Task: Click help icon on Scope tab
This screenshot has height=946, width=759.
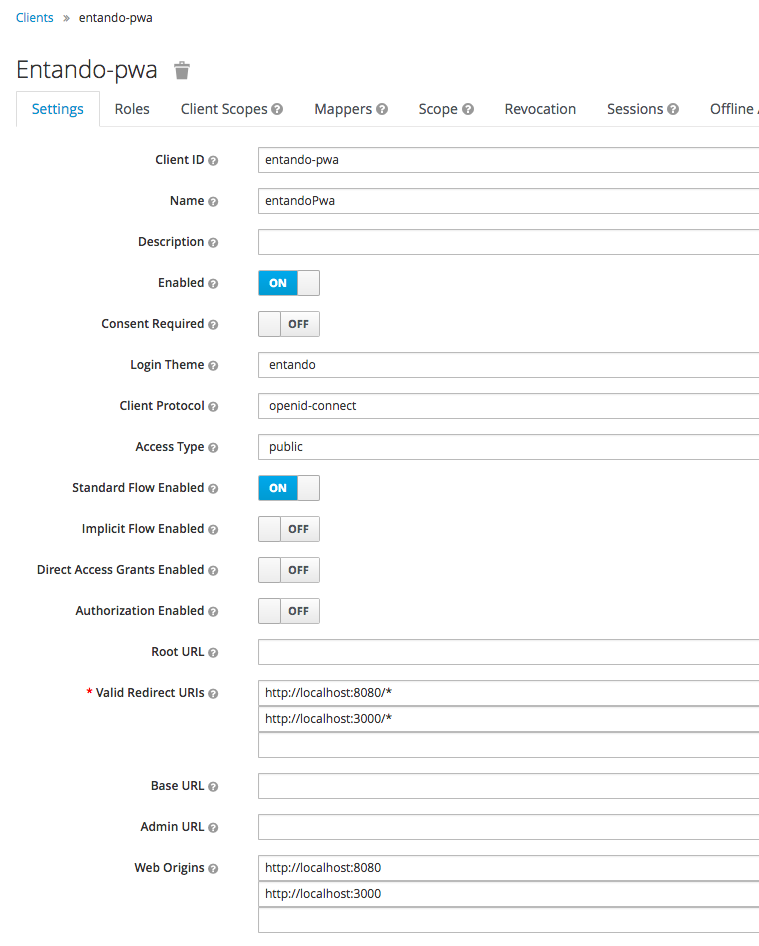Action: [468, 109]
